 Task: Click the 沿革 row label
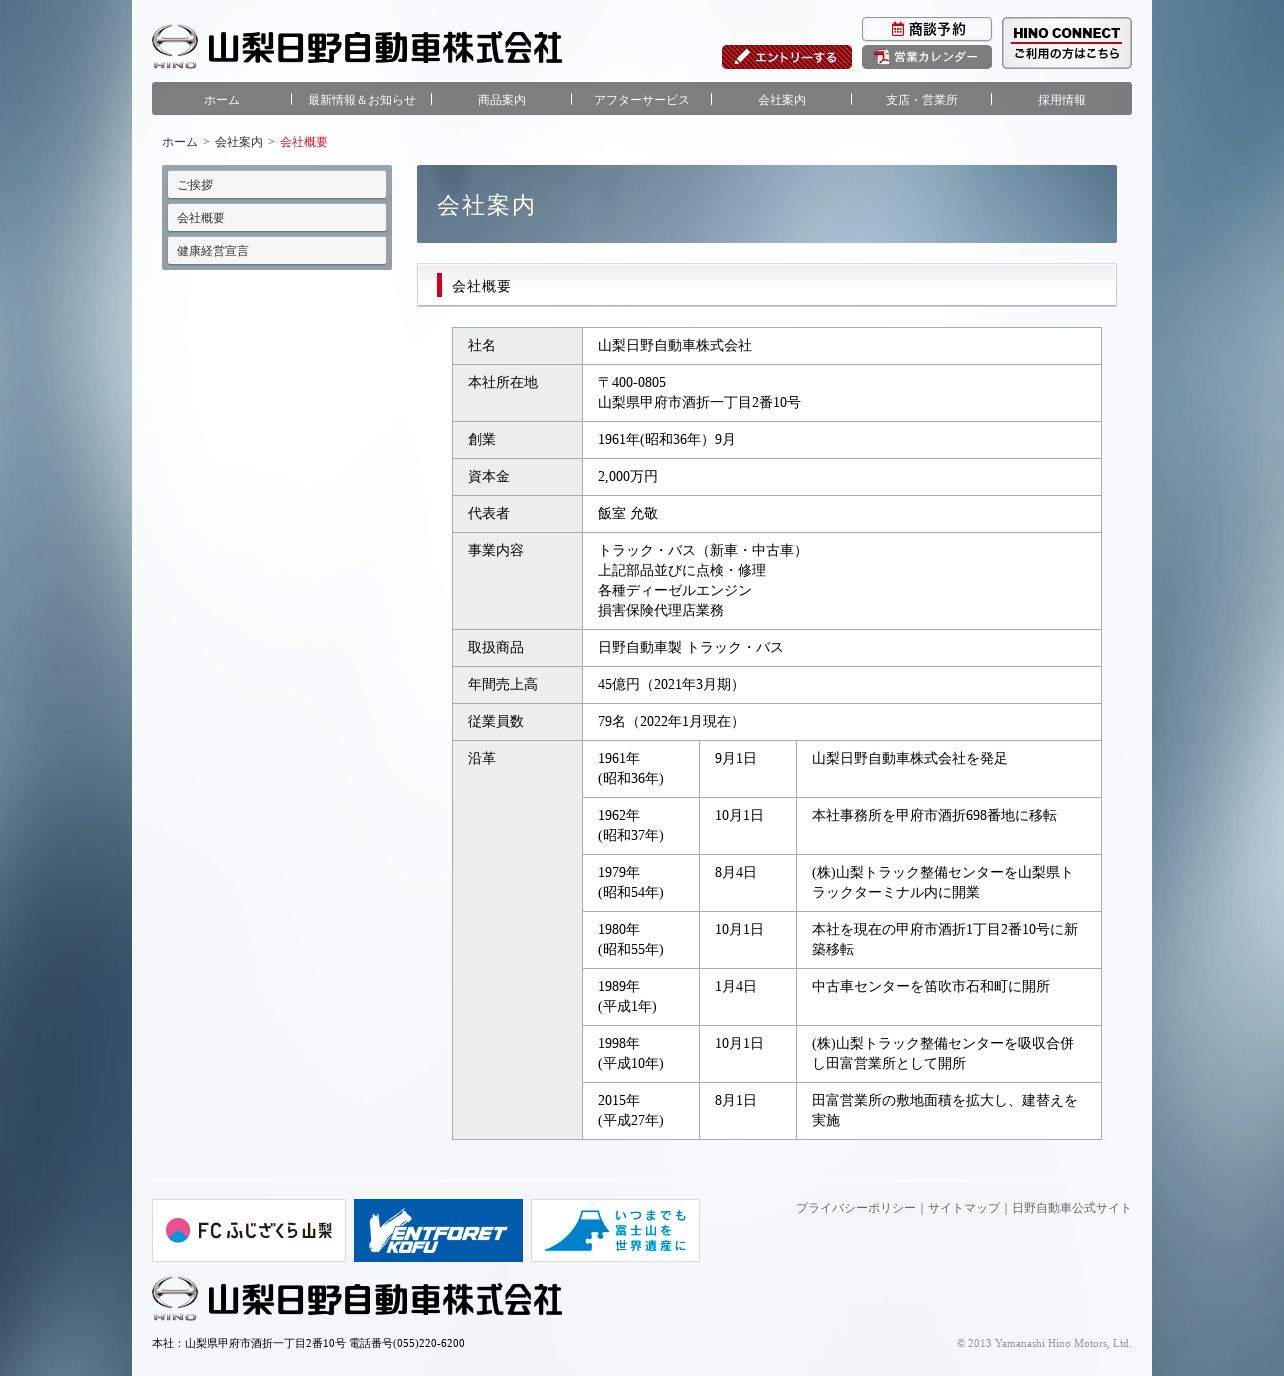point(482,758)
